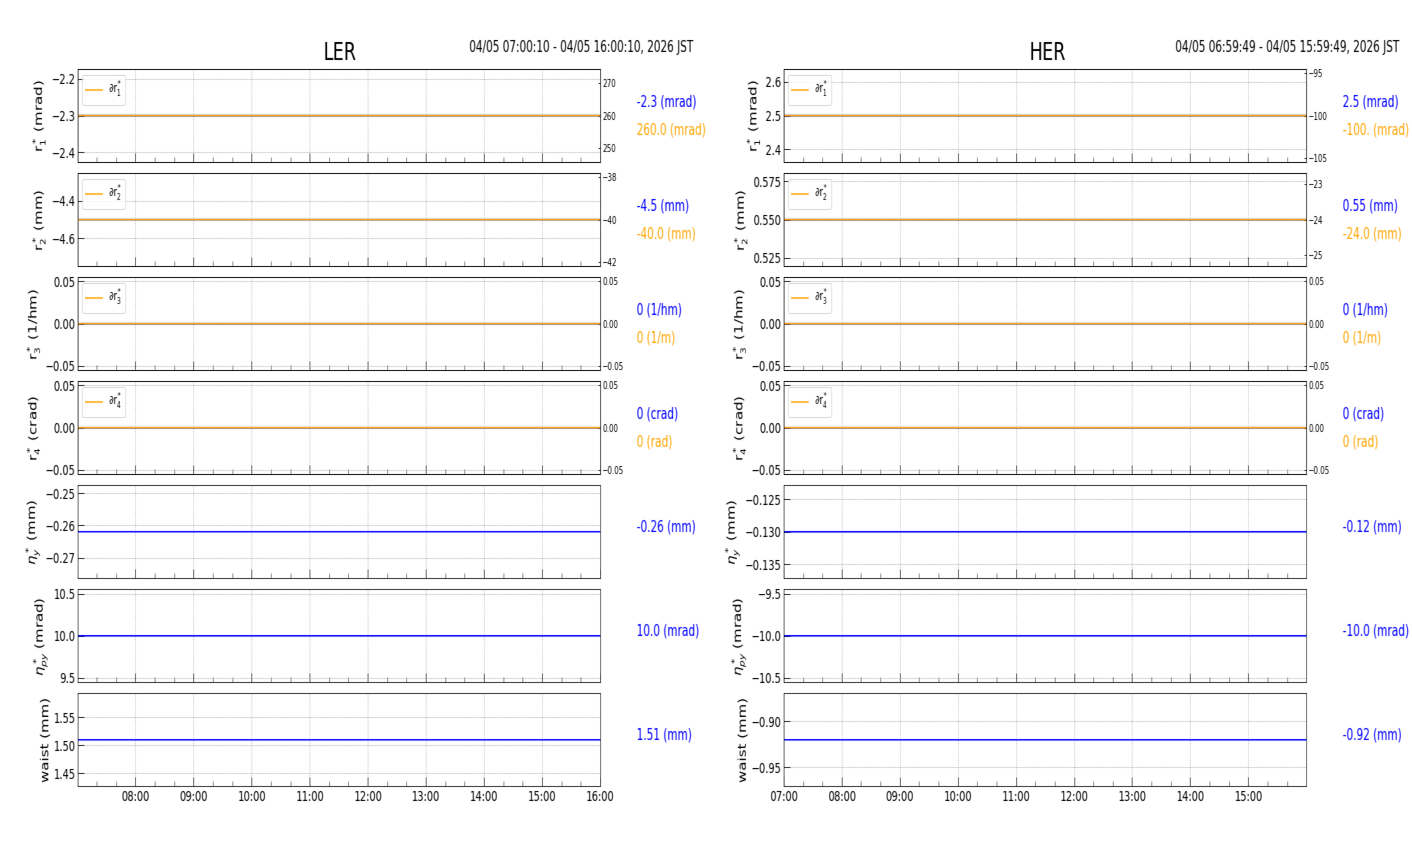Click the blue value 1.51 (mm)
1412x864 pixels.
coord(664,735)
